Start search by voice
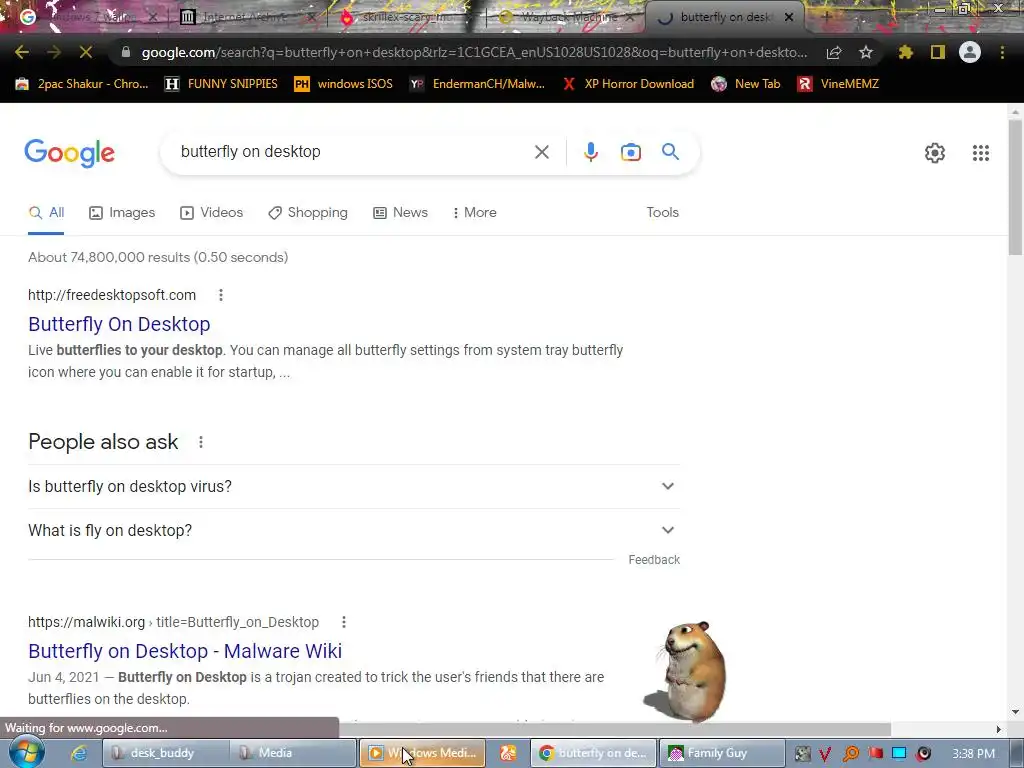The image size is (1024, 768). (590, 152)
